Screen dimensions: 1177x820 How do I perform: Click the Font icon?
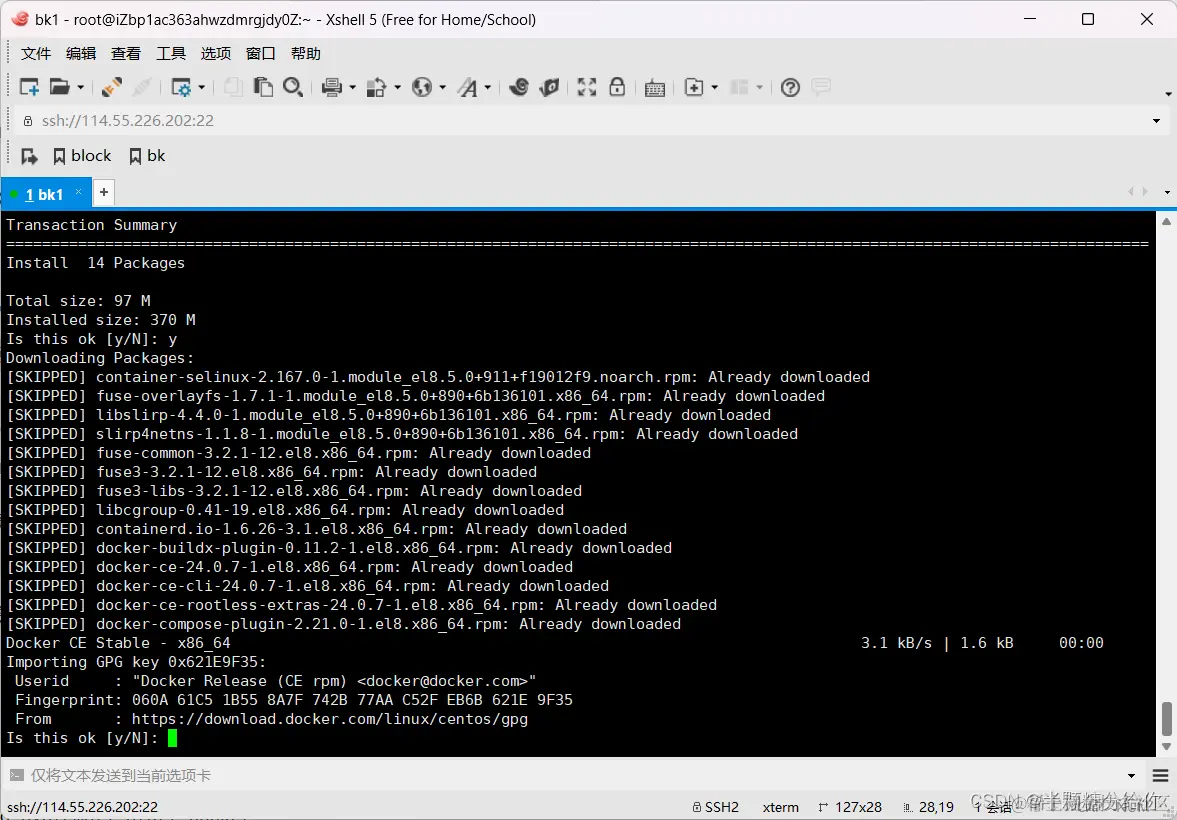click(x=468, y=87)
